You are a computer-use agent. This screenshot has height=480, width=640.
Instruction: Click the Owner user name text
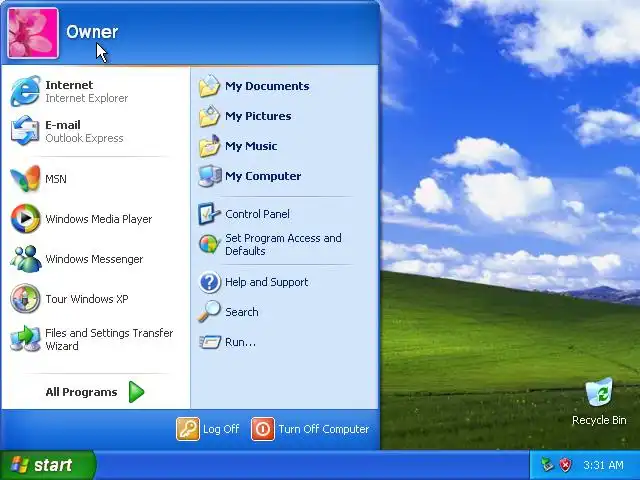(x=92, y=32)
